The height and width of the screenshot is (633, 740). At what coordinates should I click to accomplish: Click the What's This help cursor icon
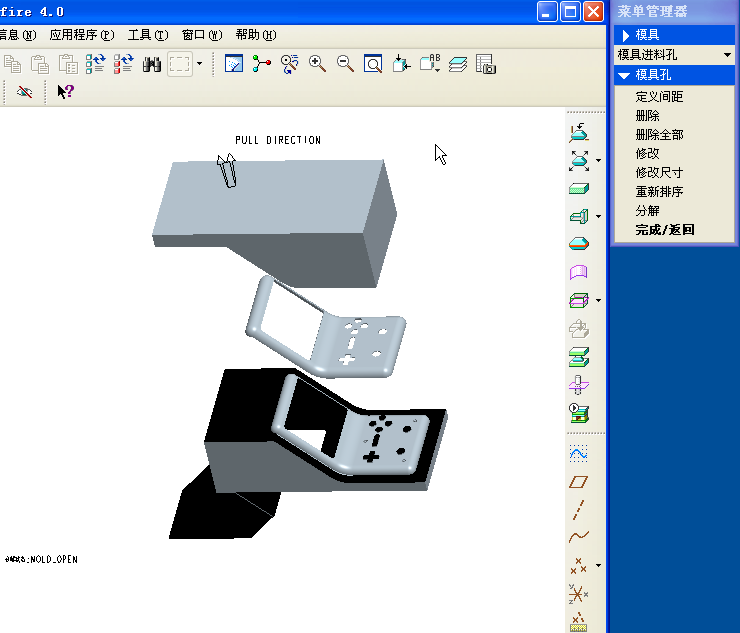[65, 92]
